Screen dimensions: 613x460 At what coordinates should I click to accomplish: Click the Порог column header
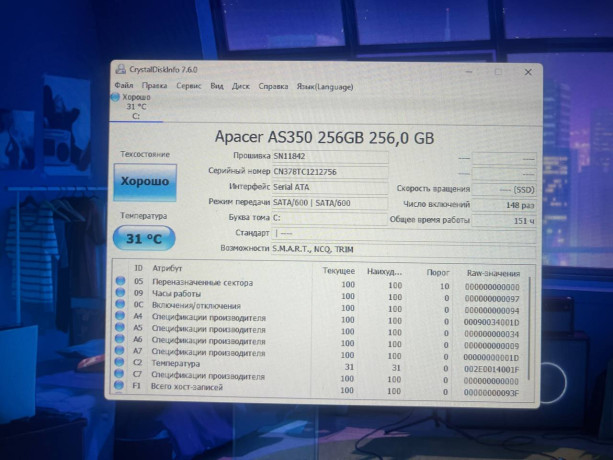coord(438,272)
